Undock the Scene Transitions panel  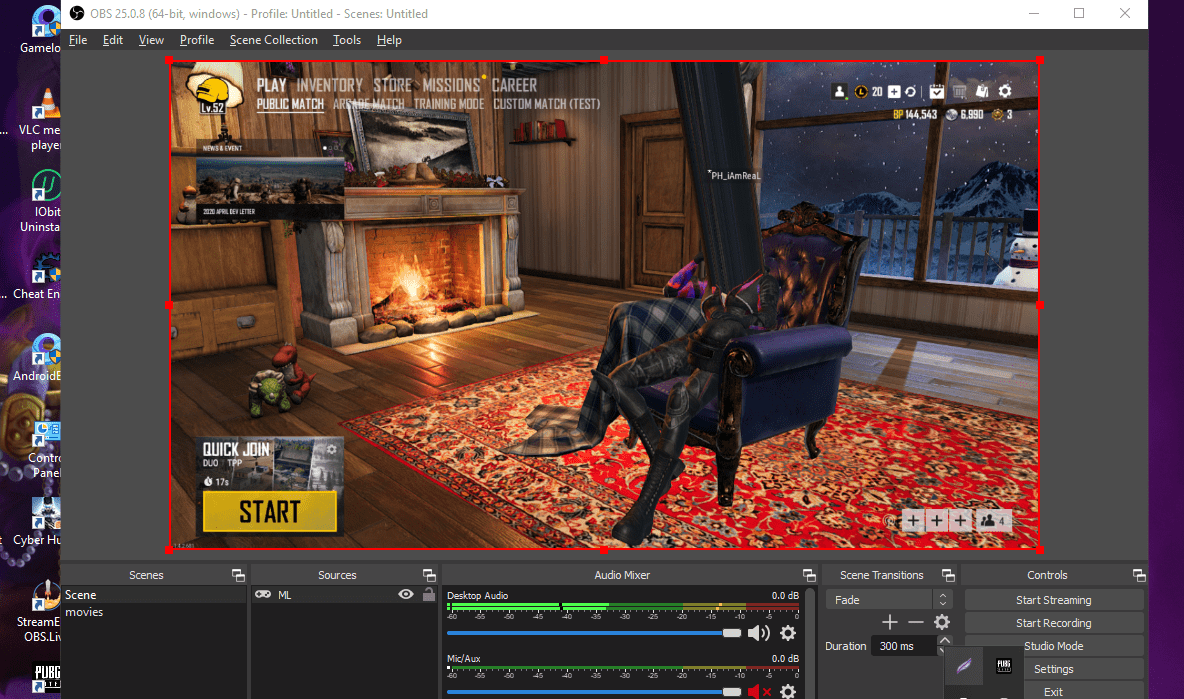(x=948, y=575)
